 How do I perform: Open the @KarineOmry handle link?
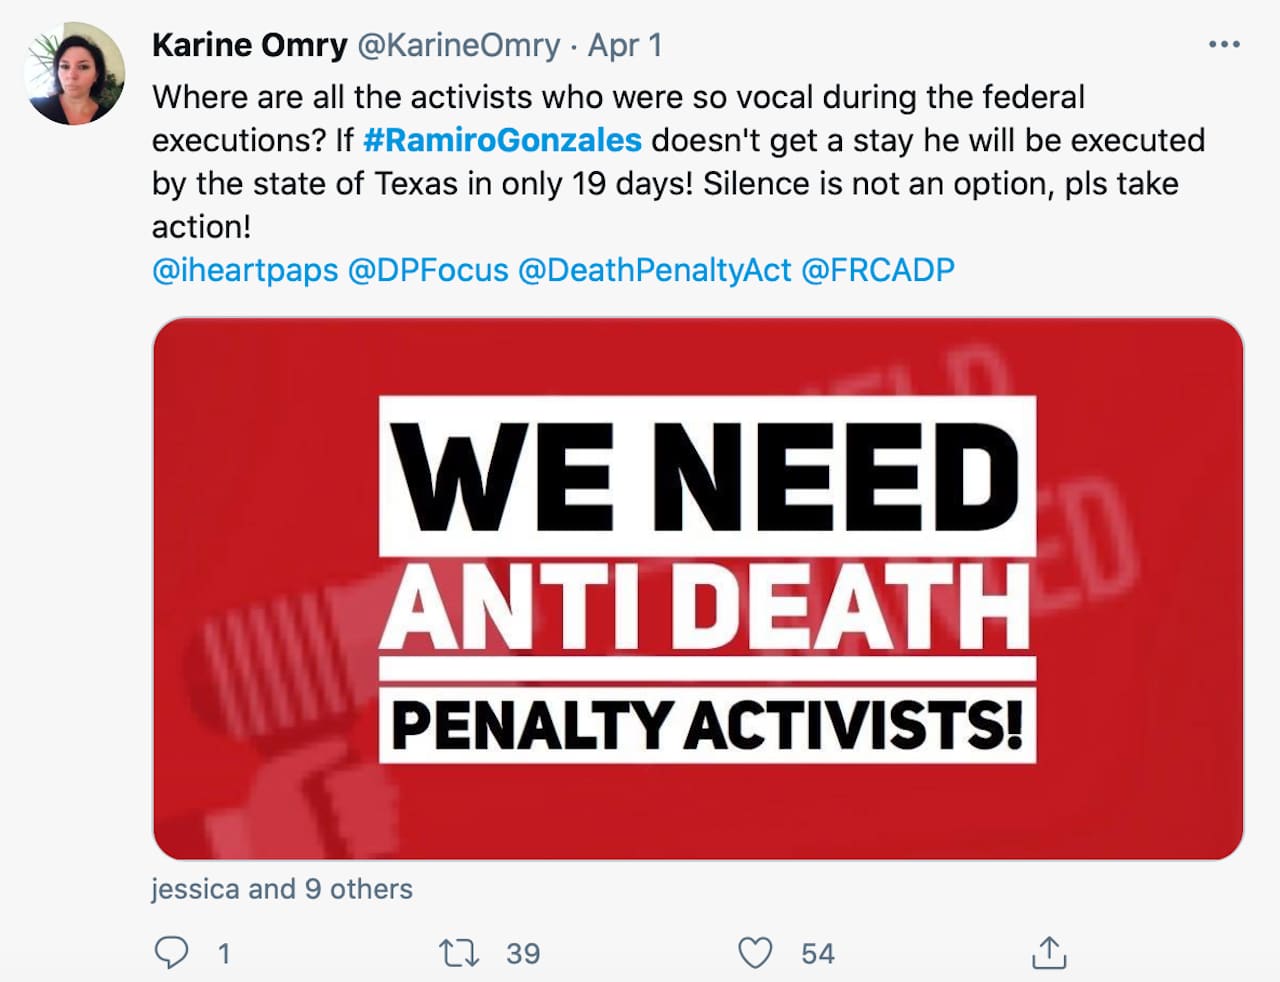[458, 45]
